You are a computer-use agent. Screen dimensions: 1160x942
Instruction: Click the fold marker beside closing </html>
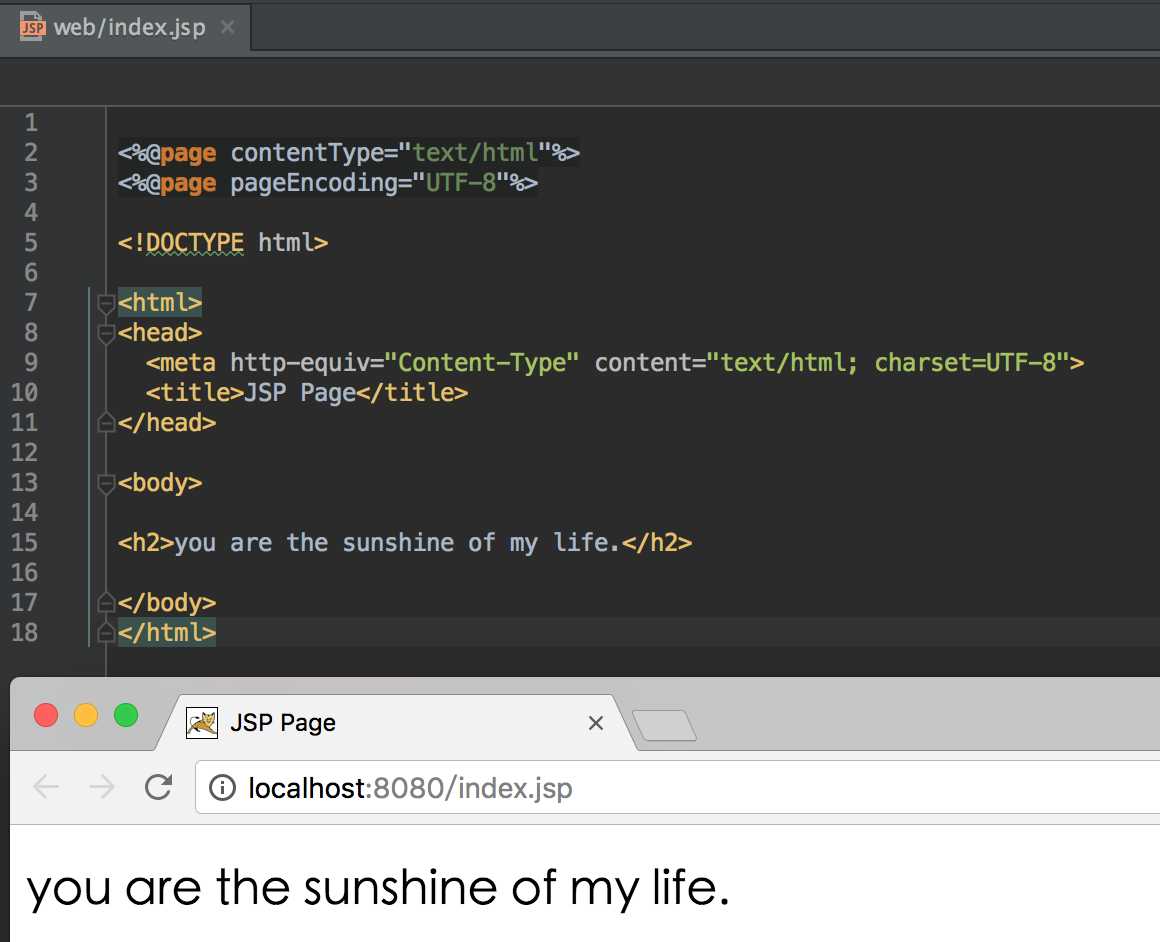[105, 633]
